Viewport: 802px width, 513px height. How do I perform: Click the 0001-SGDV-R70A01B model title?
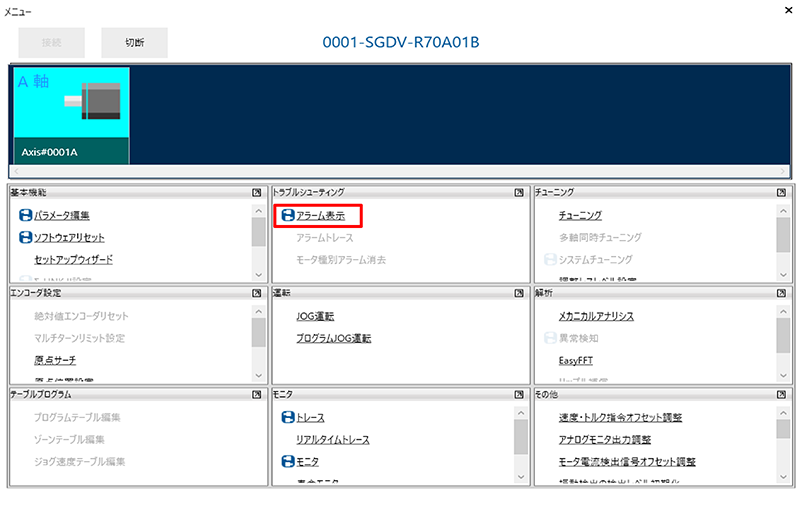401,42
